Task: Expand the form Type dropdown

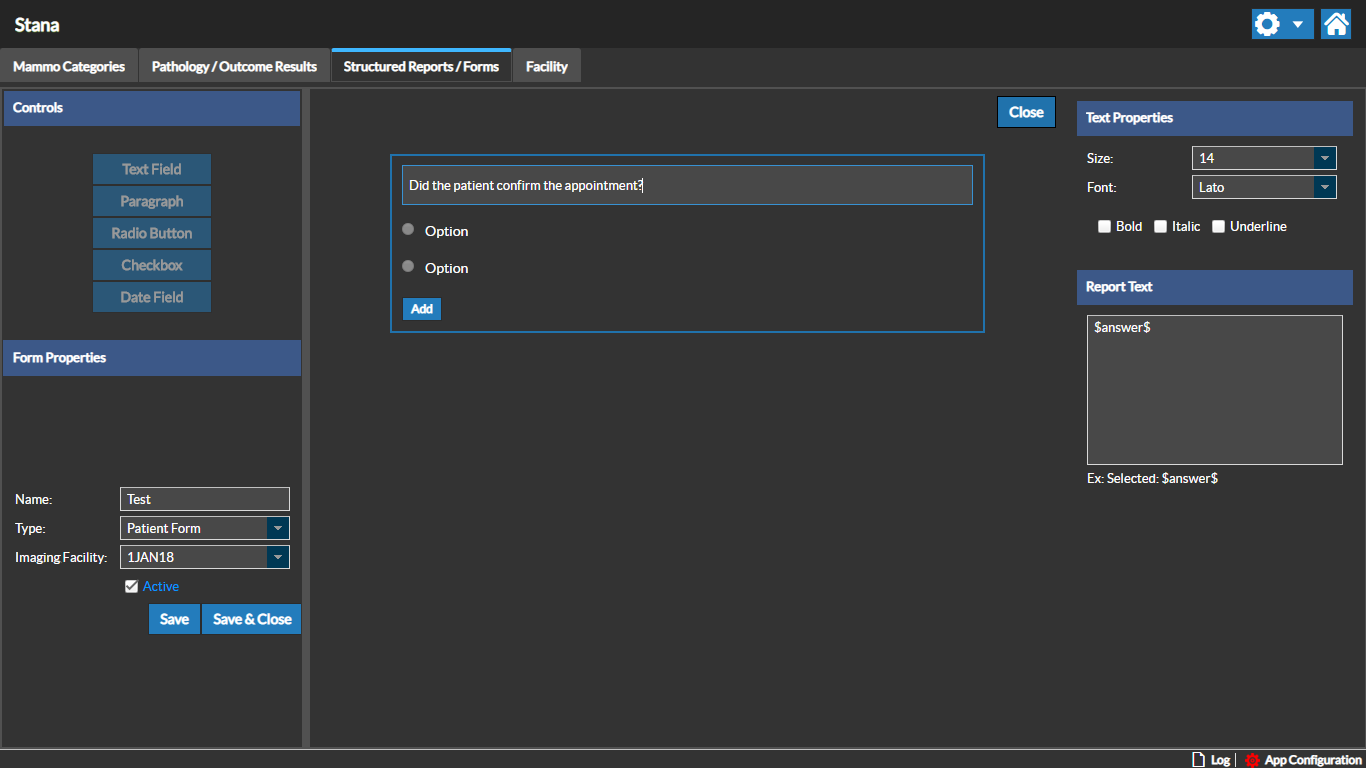Action: tap(278, 528)
